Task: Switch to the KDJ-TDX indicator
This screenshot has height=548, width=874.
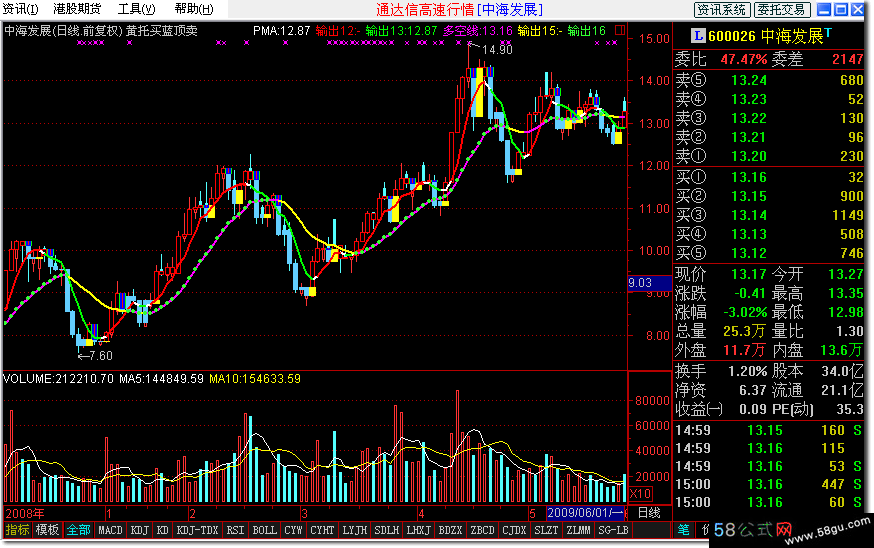Action: (197, 530)
